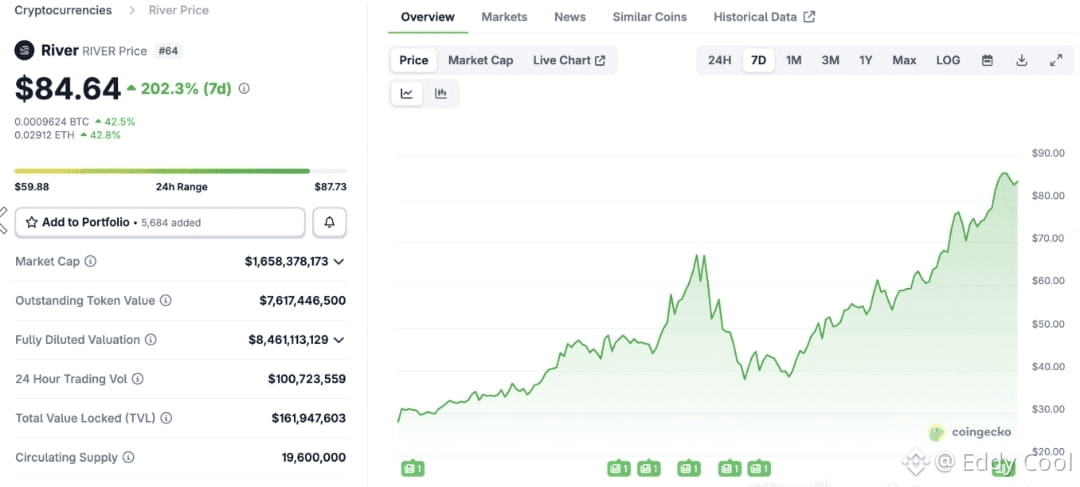Click the $161,947,603 TVL value
1080x487 pixels.
pos(309,418)
